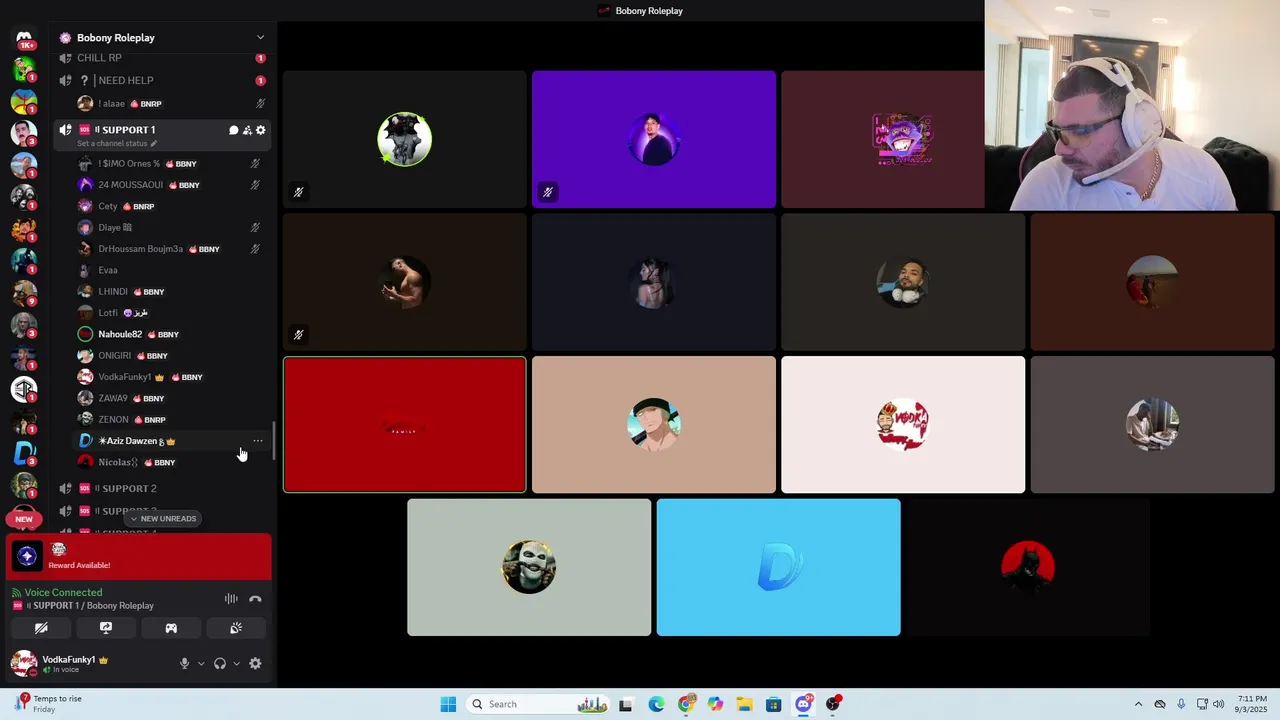
Task: Join the NEED HELP voice channel
Action: coord(162,80)
